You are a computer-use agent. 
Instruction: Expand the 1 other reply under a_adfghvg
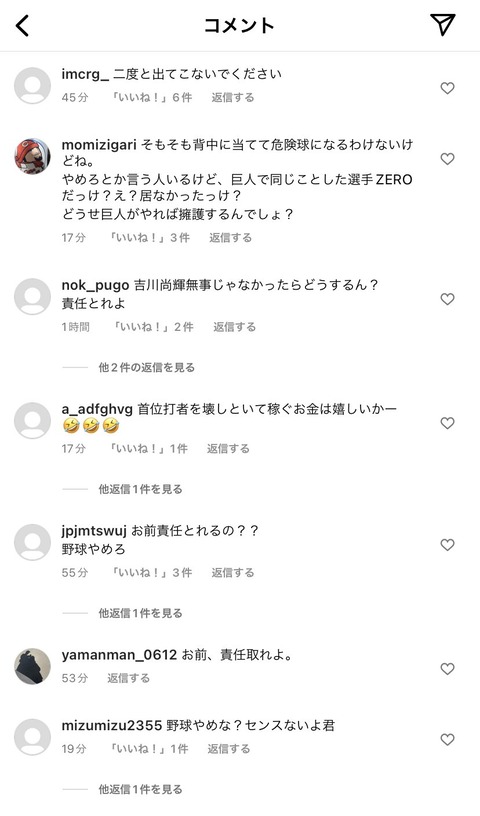[140, 489]
